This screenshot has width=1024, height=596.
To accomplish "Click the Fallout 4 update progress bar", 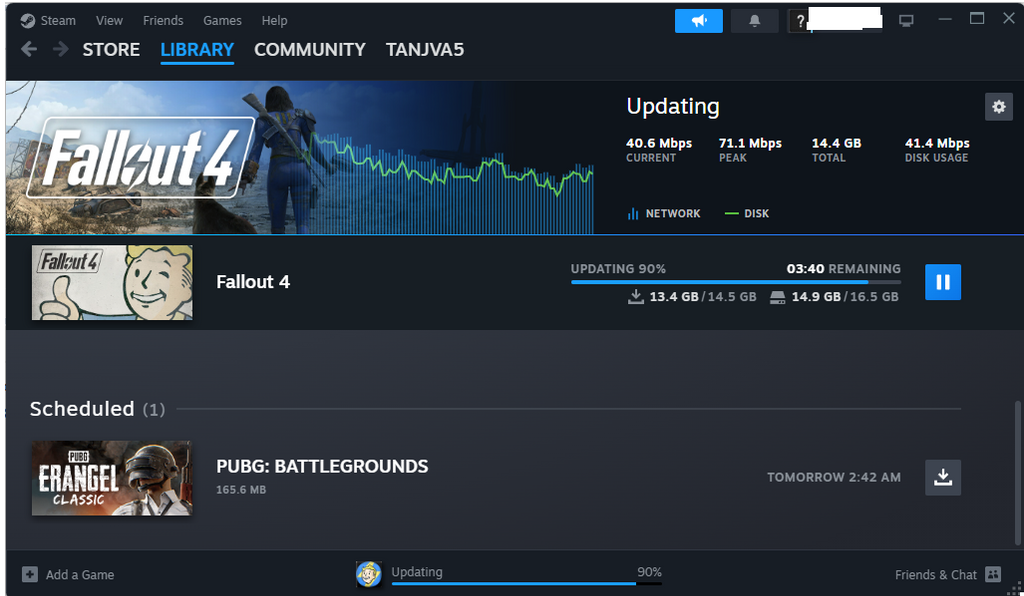I will (735, 282).
